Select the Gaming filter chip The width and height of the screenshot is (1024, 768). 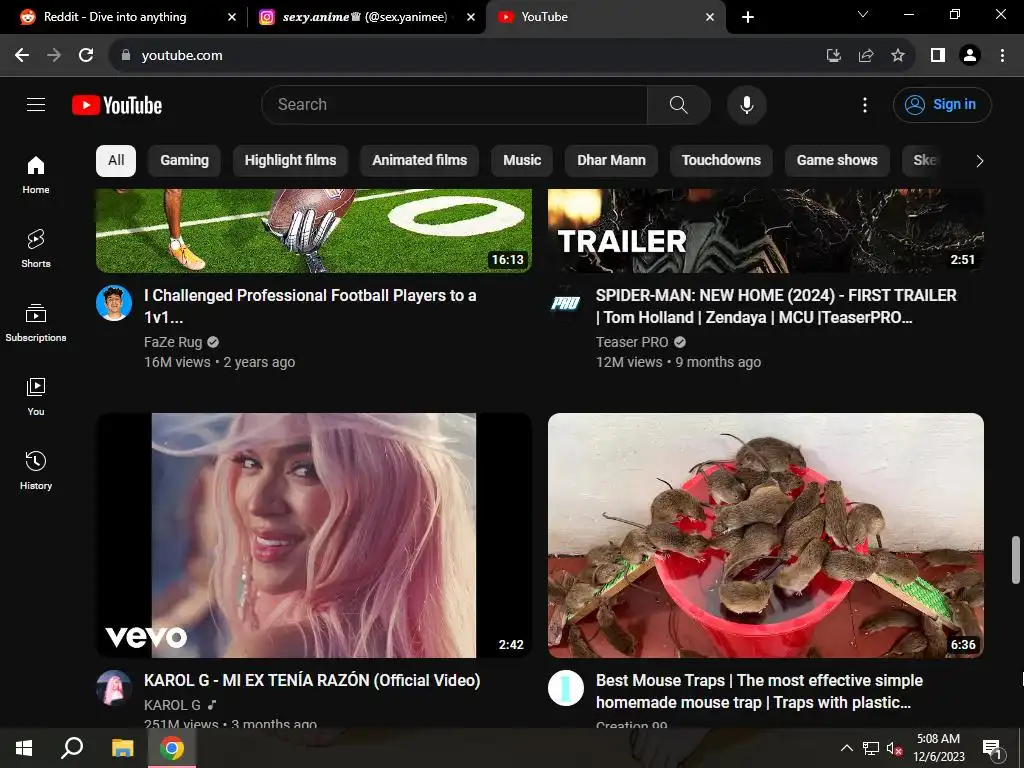point(184,161)
